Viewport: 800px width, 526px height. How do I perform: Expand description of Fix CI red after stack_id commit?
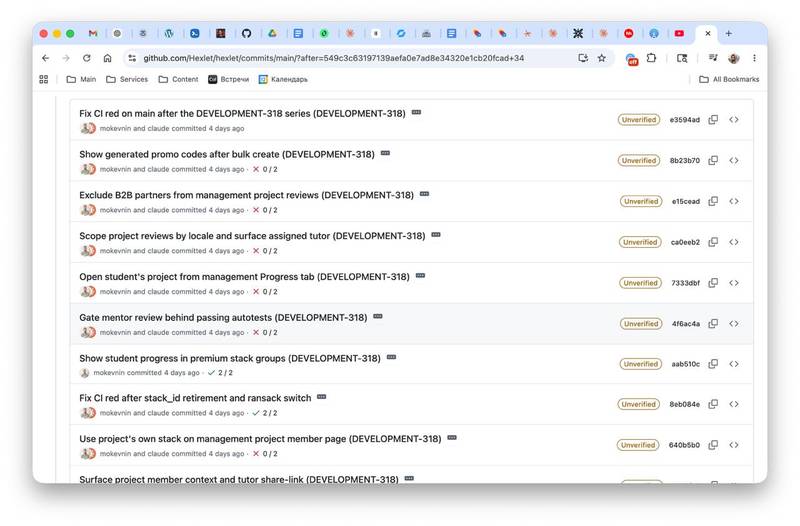321,397
